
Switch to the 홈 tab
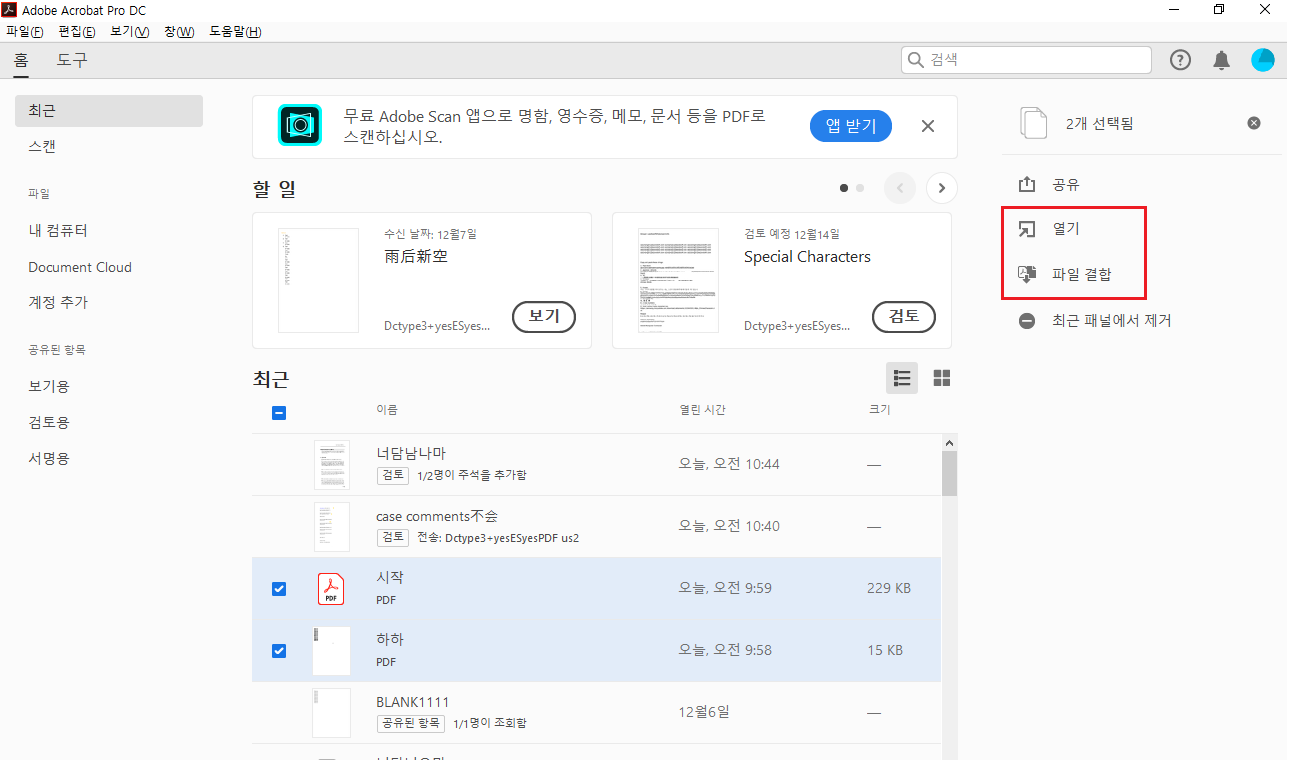pos(21,60)
